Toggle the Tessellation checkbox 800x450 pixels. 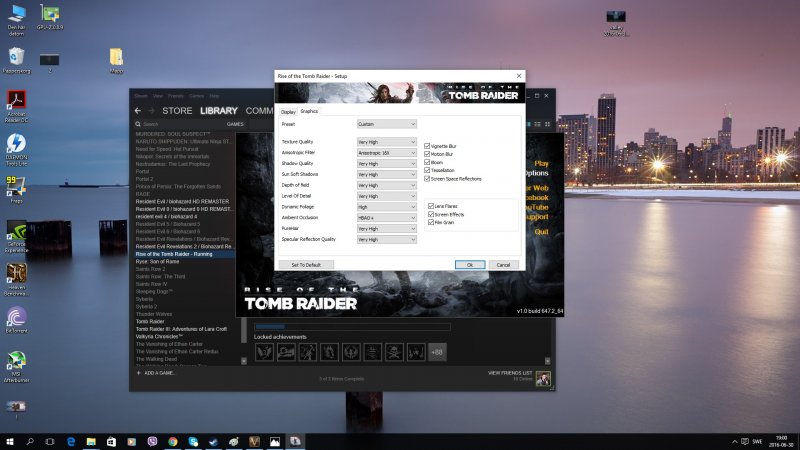tap(427, 170)
